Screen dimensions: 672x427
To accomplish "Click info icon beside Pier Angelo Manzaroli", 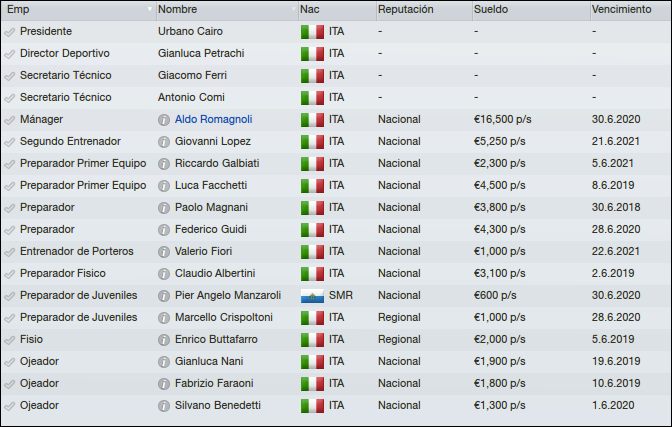I will (x=164, y=296).
